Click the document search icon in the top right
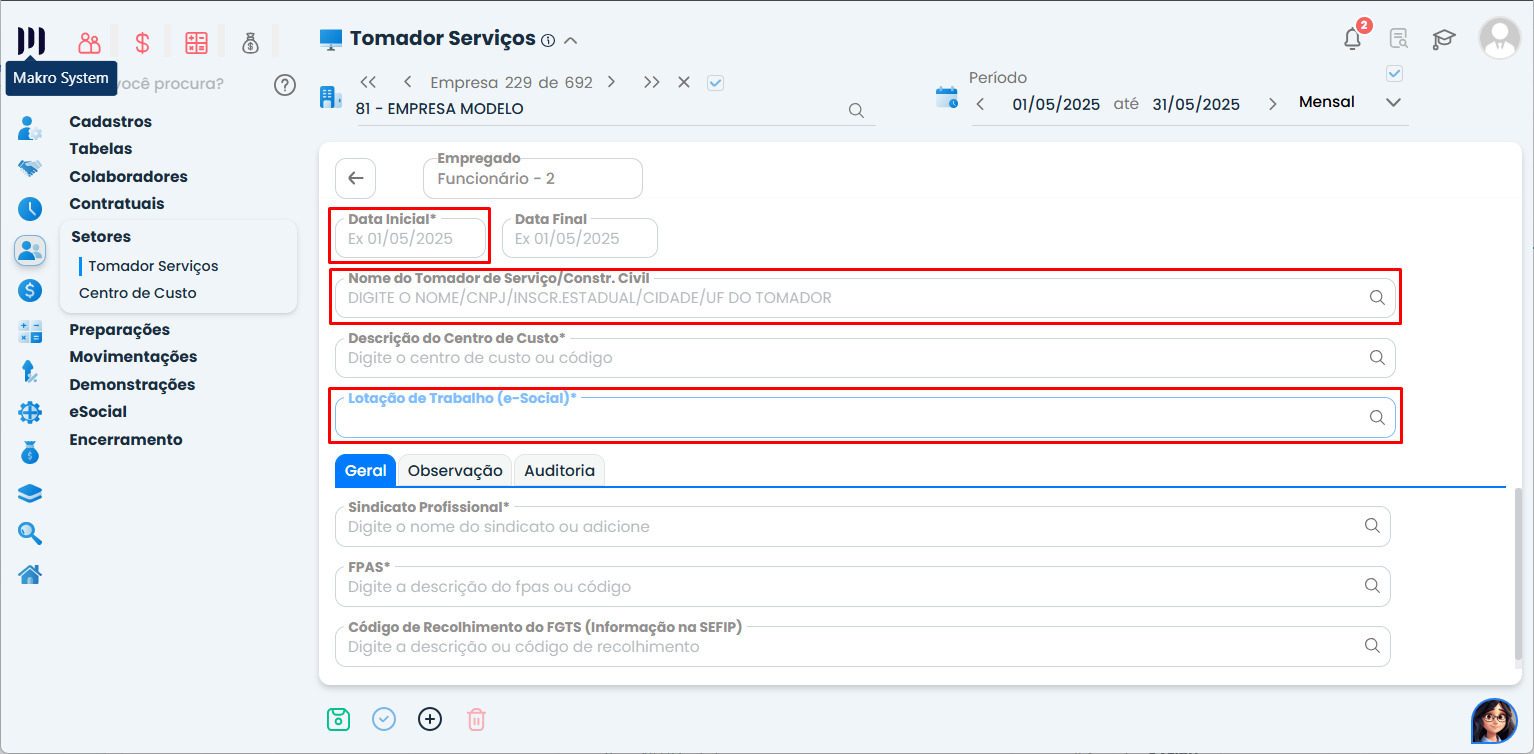1534x754 pixels. (x=1399, y=39)
